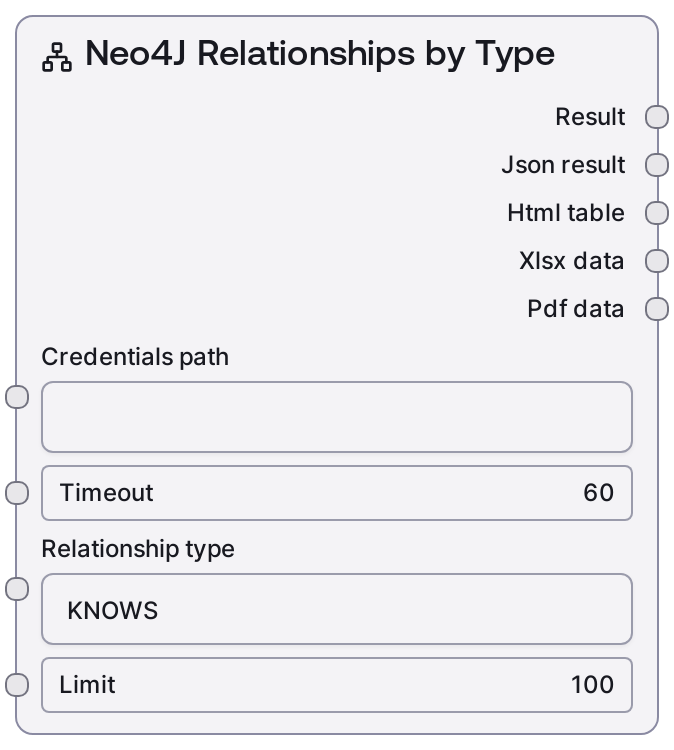This screenshot has width=674, height=750.
Task: Click the Limit input socket
Action: coord(17,685)
